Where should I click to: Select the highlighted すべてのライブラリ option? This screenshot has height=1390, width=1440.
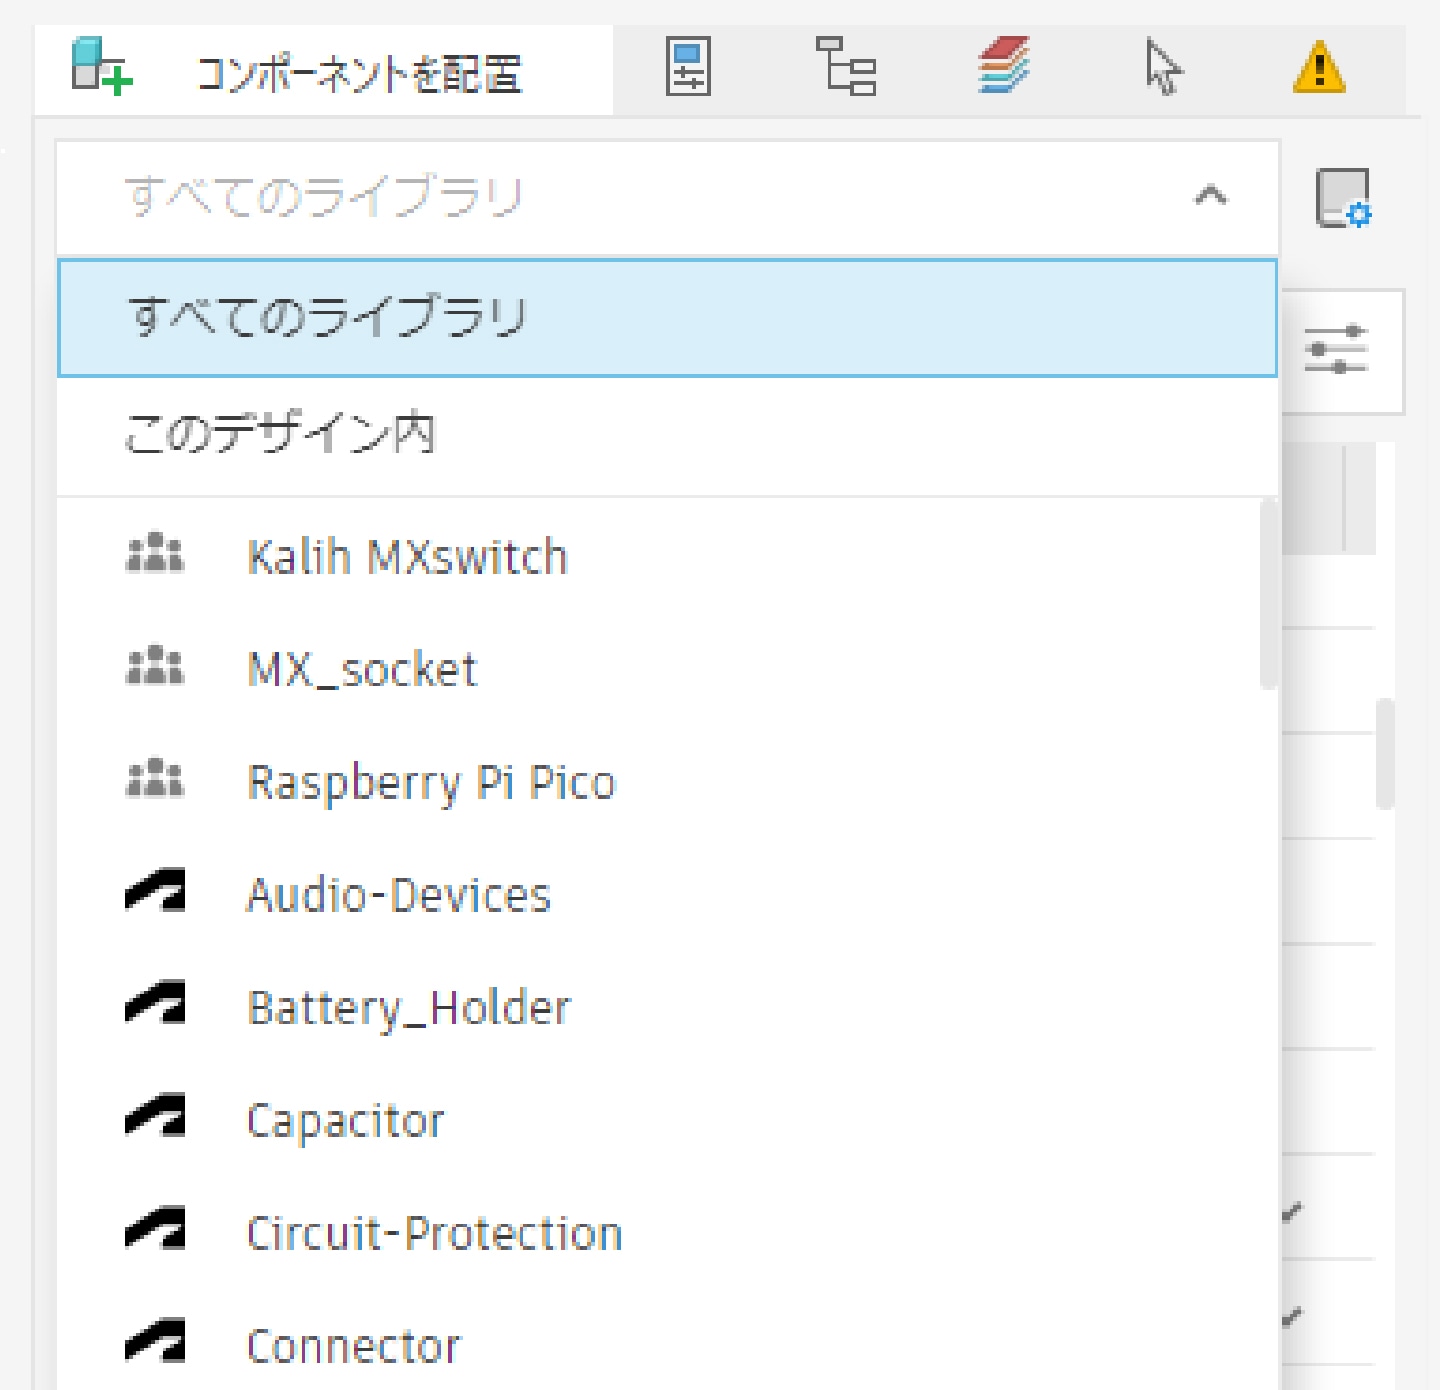(x=667, y=318)
